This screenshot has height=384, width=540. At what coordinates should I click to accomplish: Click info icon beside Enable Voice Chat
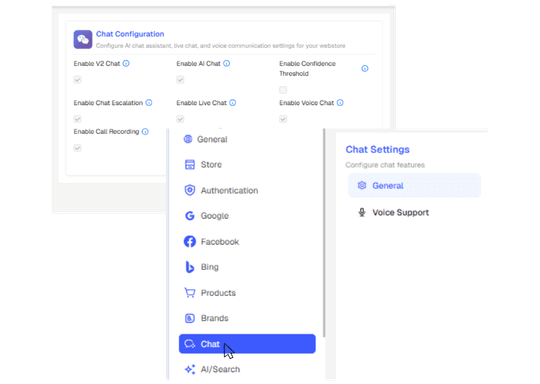coord(340,103)
